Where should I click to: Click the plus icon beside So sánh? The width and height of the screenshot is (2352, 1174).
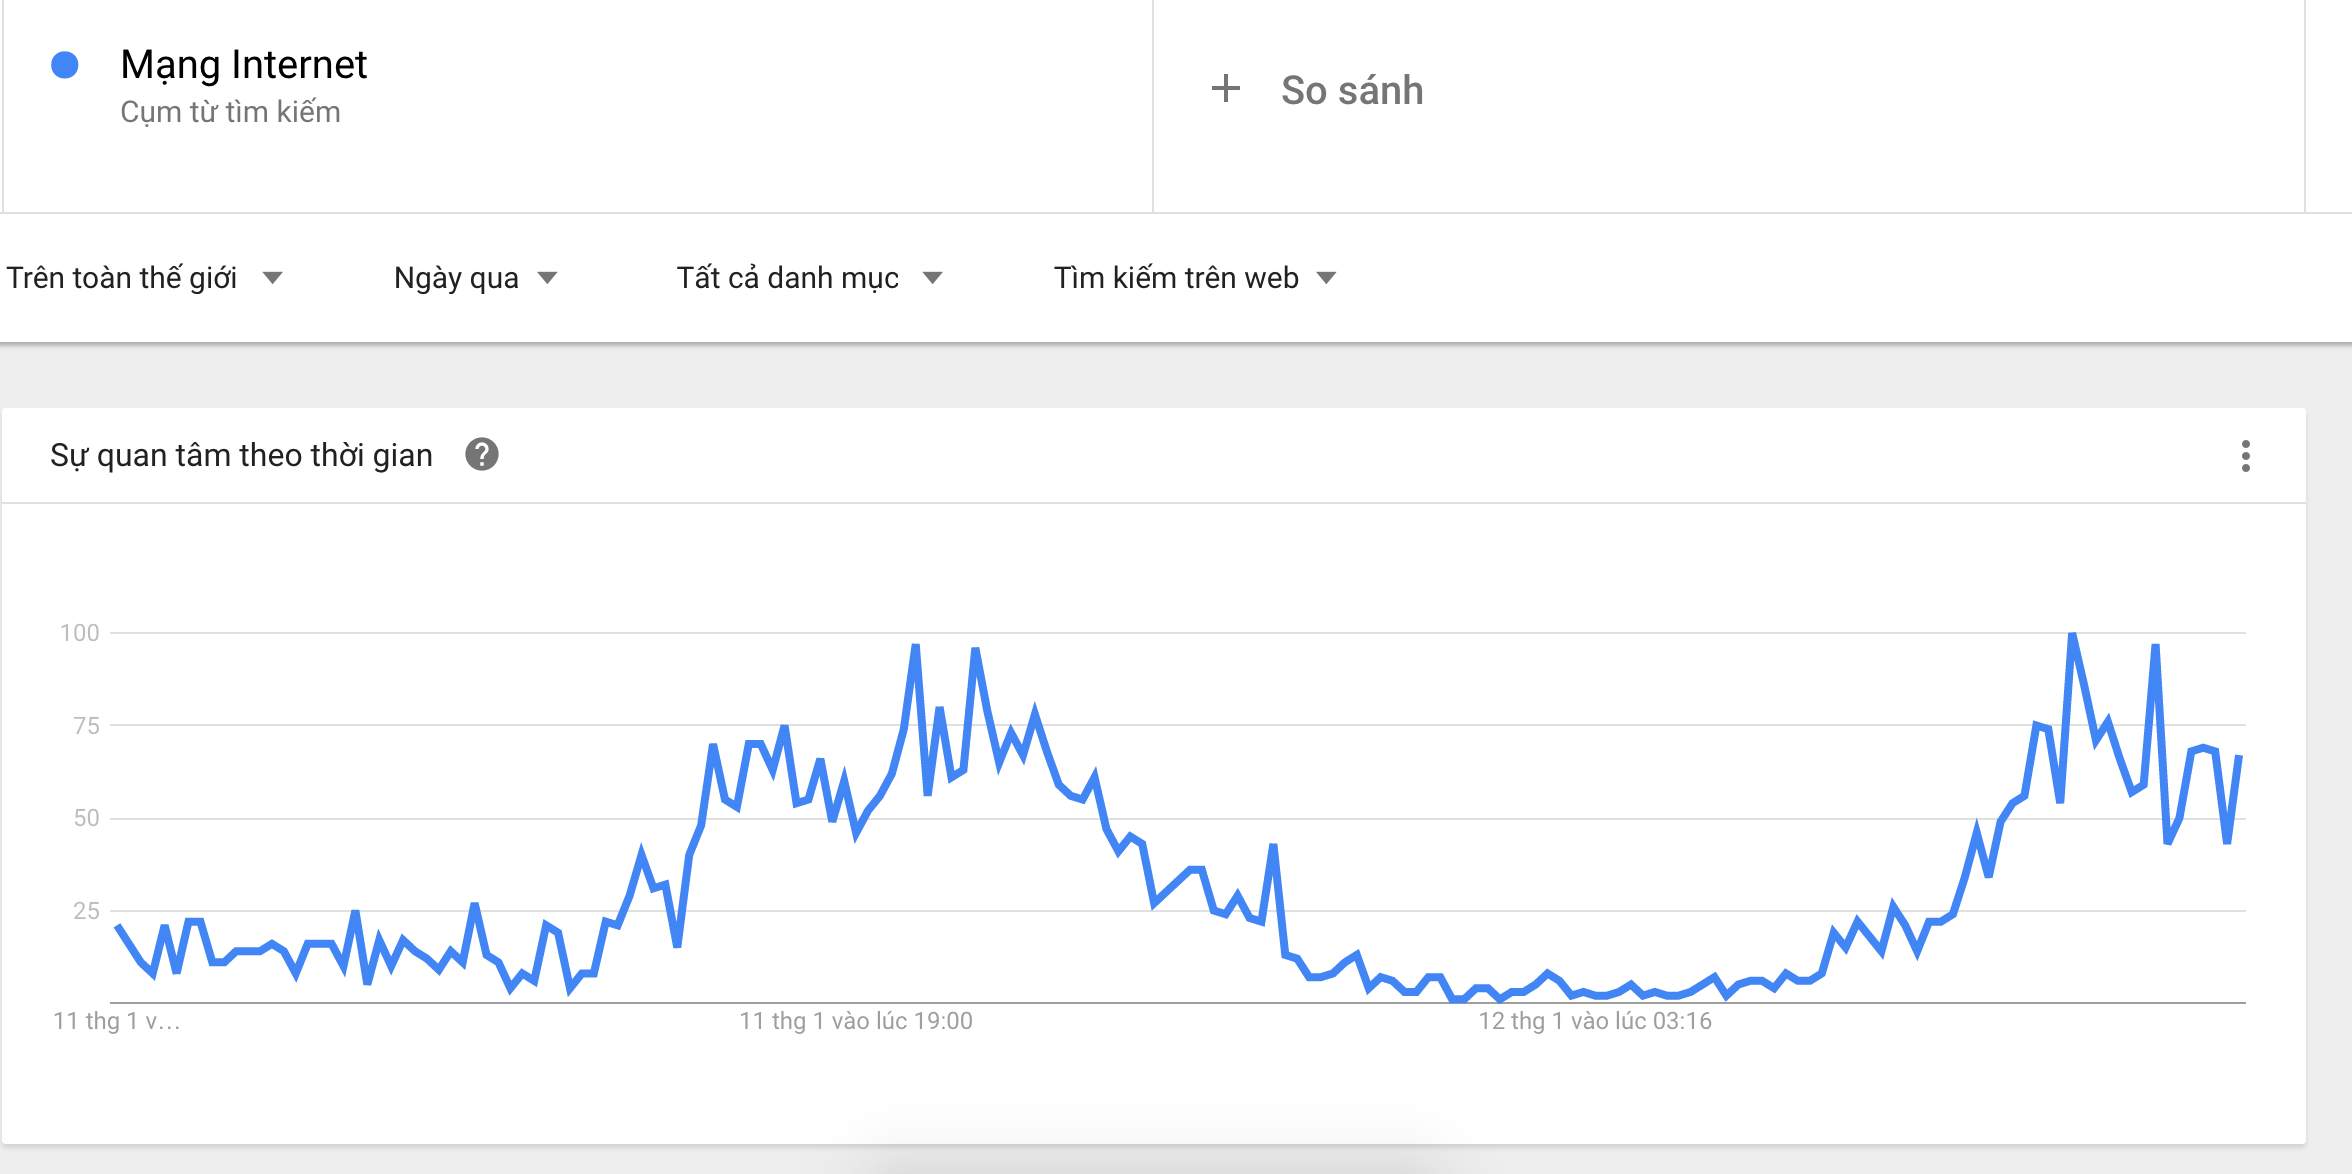[x=1225, y=89]
